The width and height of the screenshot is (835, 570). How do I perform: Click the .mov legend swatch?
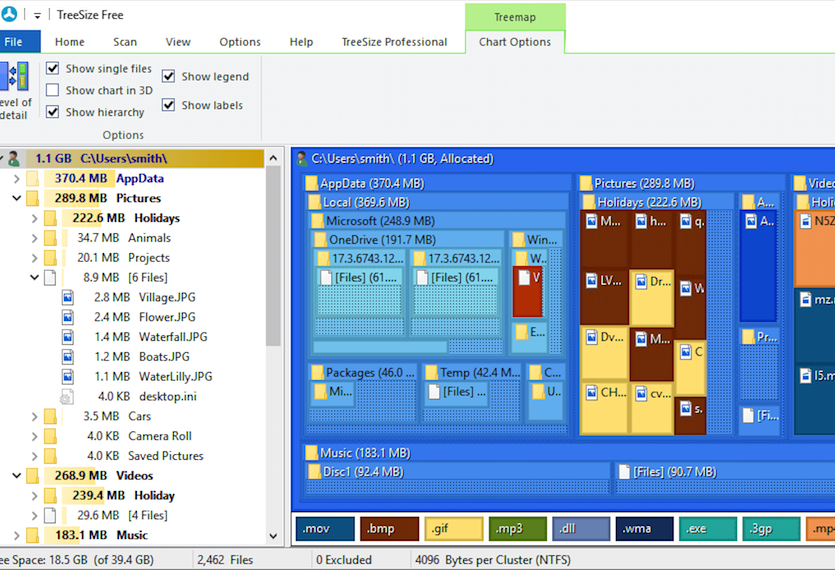tap(325, 529)
